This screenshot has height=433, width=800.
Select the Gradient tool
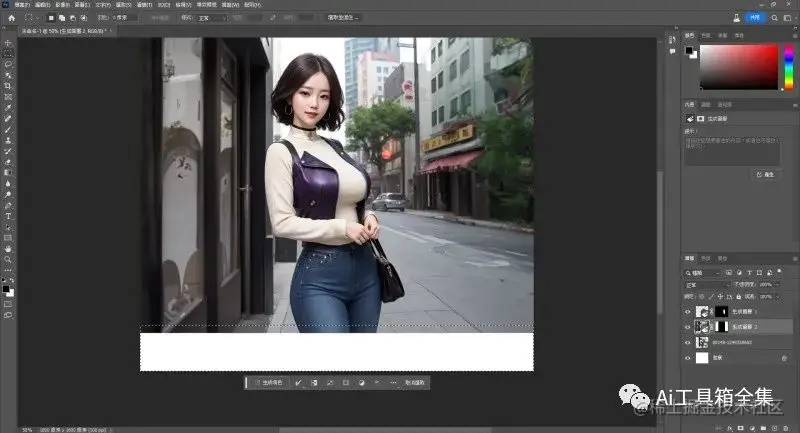pyautogui.click(x=8, y=172)
